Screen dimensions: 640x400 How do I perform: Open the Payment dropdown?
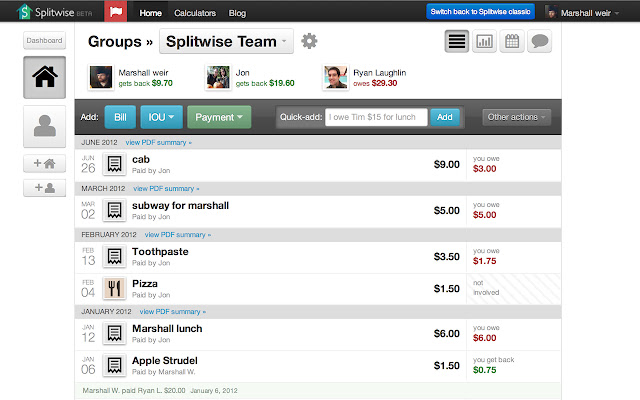[219, 117]
